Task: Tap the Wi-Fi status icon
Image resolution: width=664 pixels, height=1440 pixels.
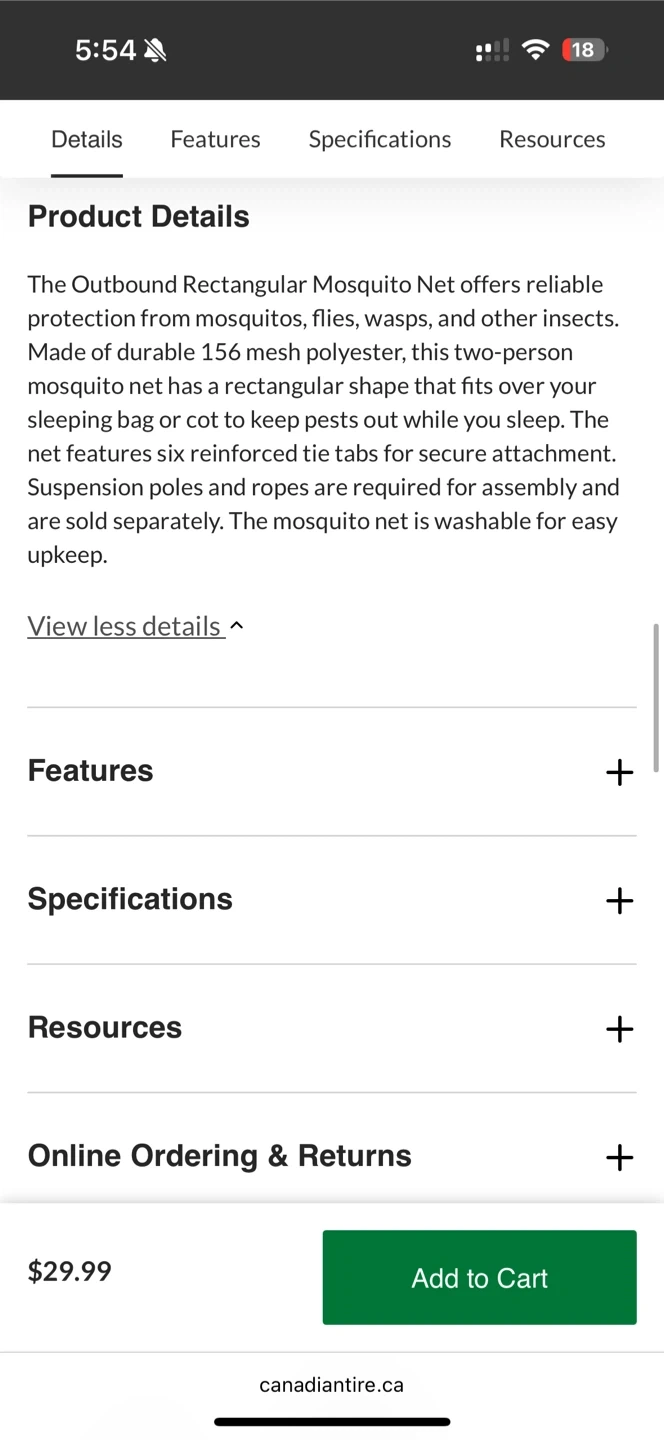Action: point(536,50)
